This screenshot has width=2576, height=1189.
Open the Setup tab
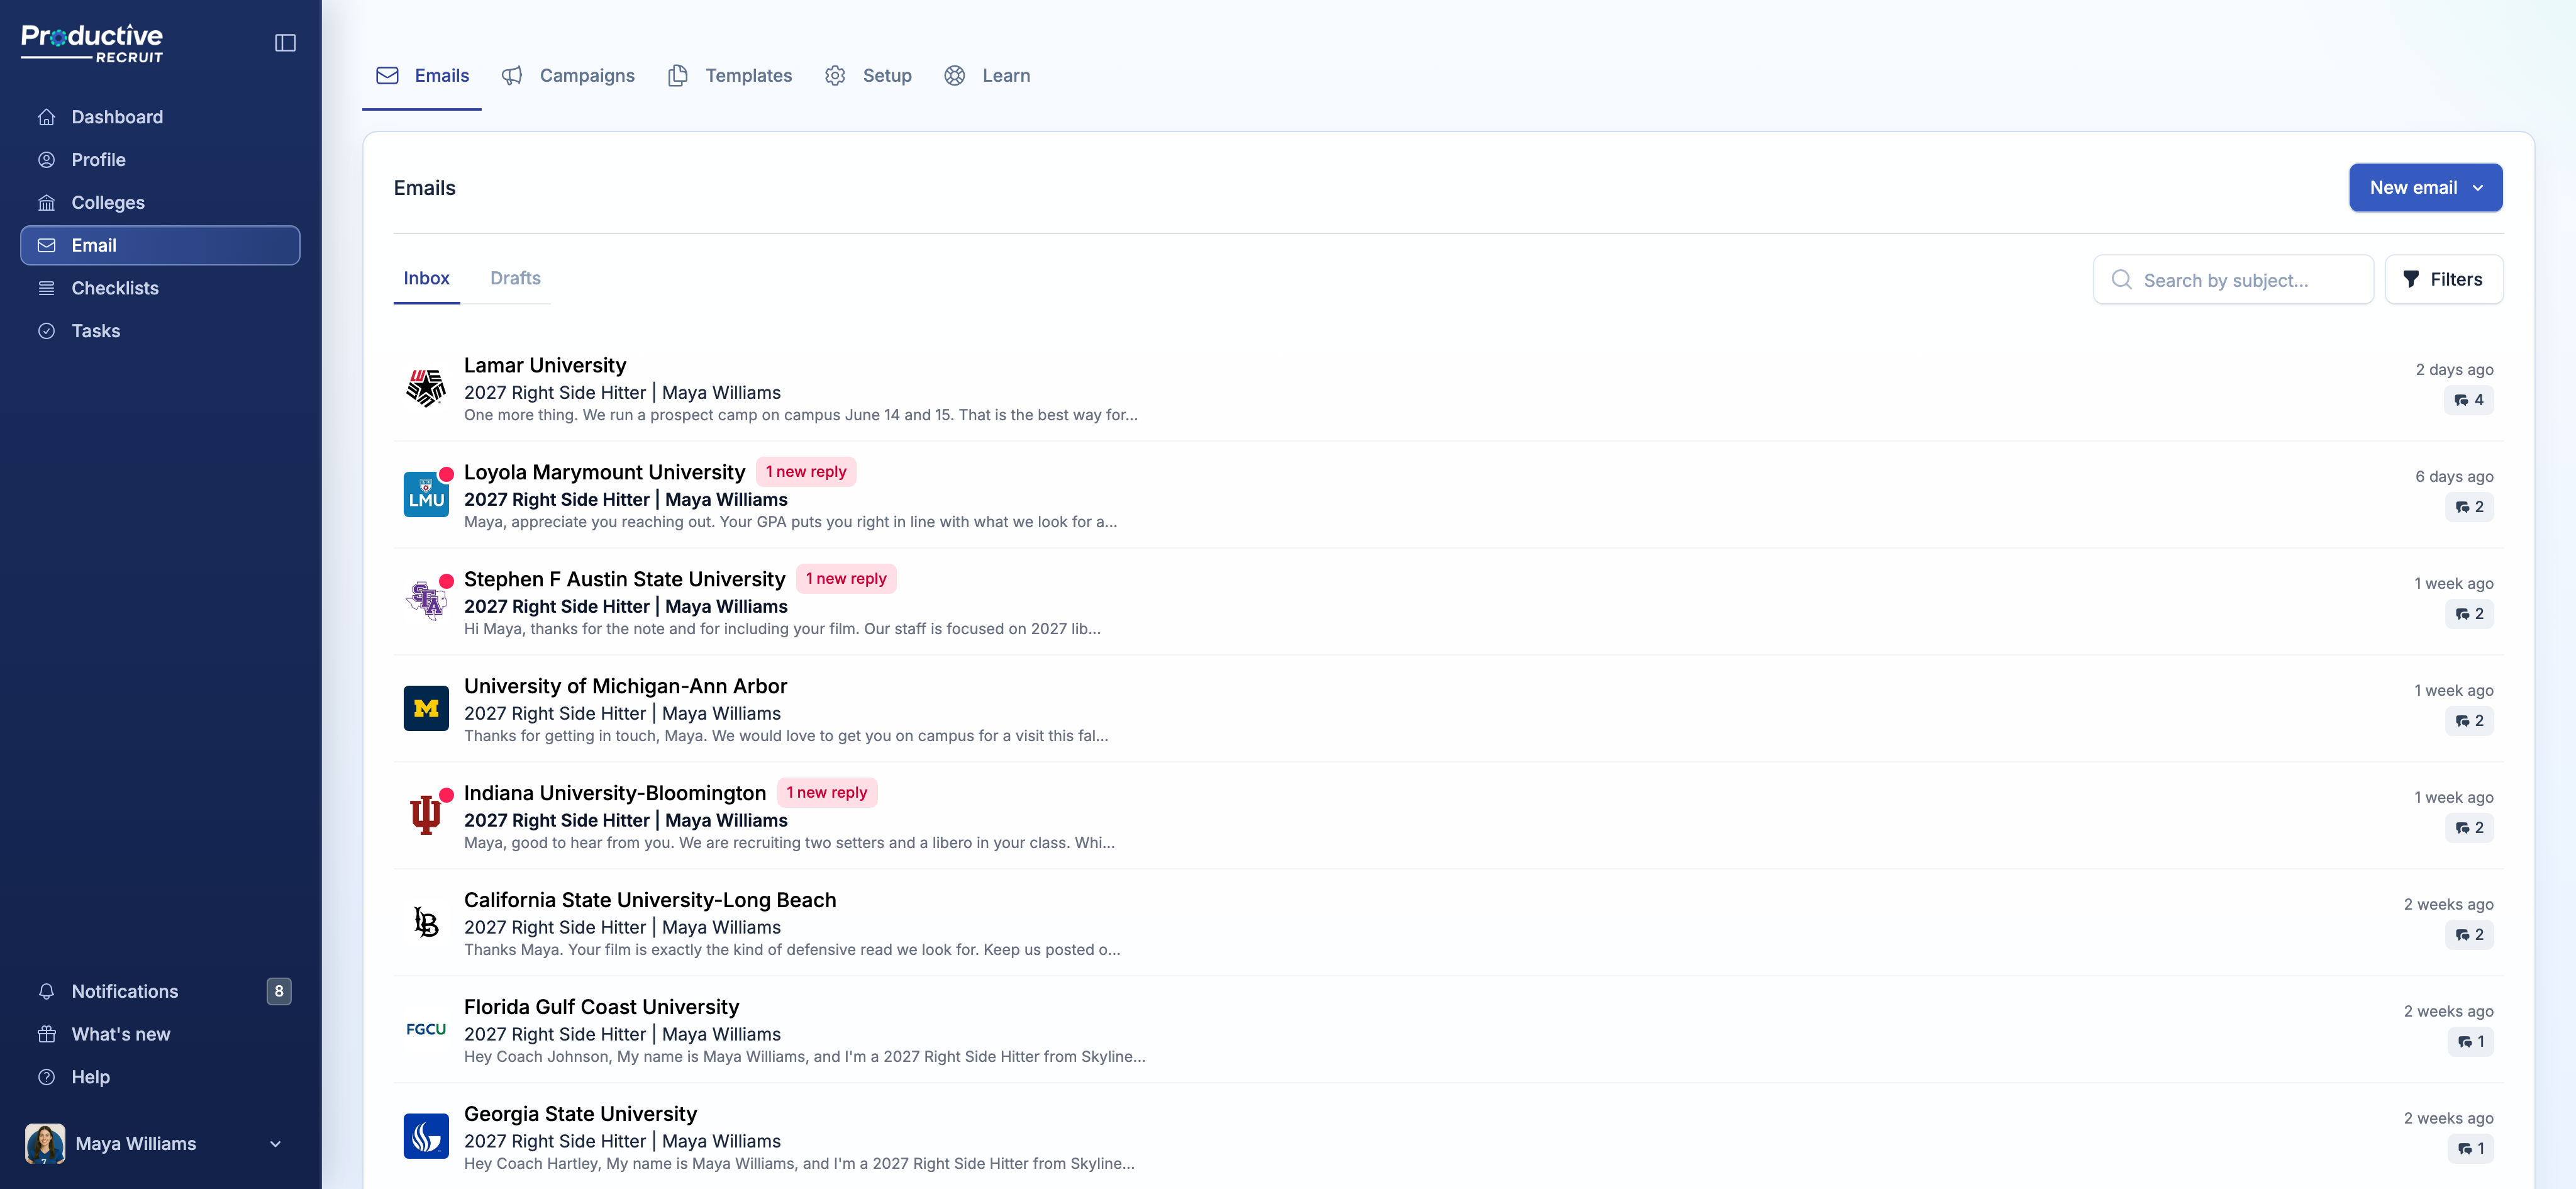click(868, 76)
